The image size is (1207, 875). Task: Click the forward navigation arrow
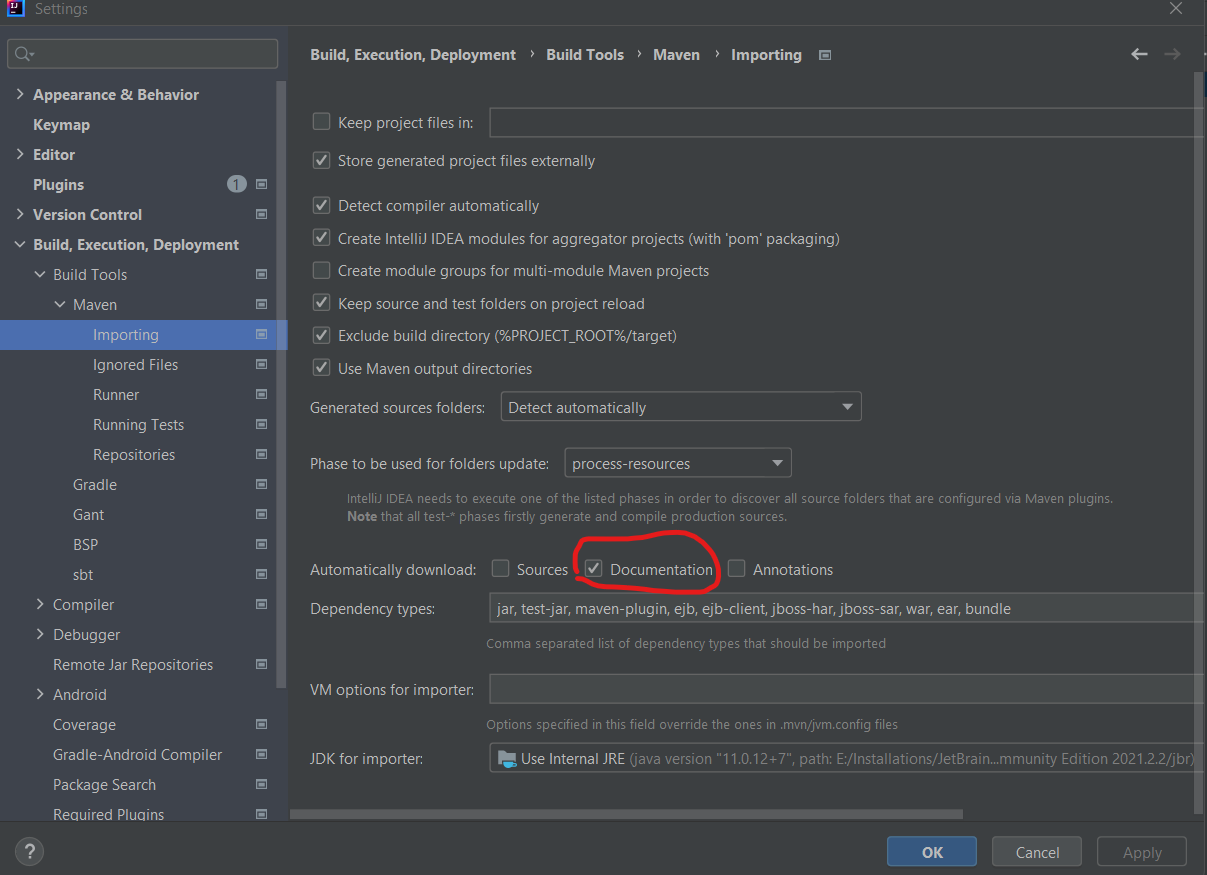pyautogui.click(x=1172, y=54)
